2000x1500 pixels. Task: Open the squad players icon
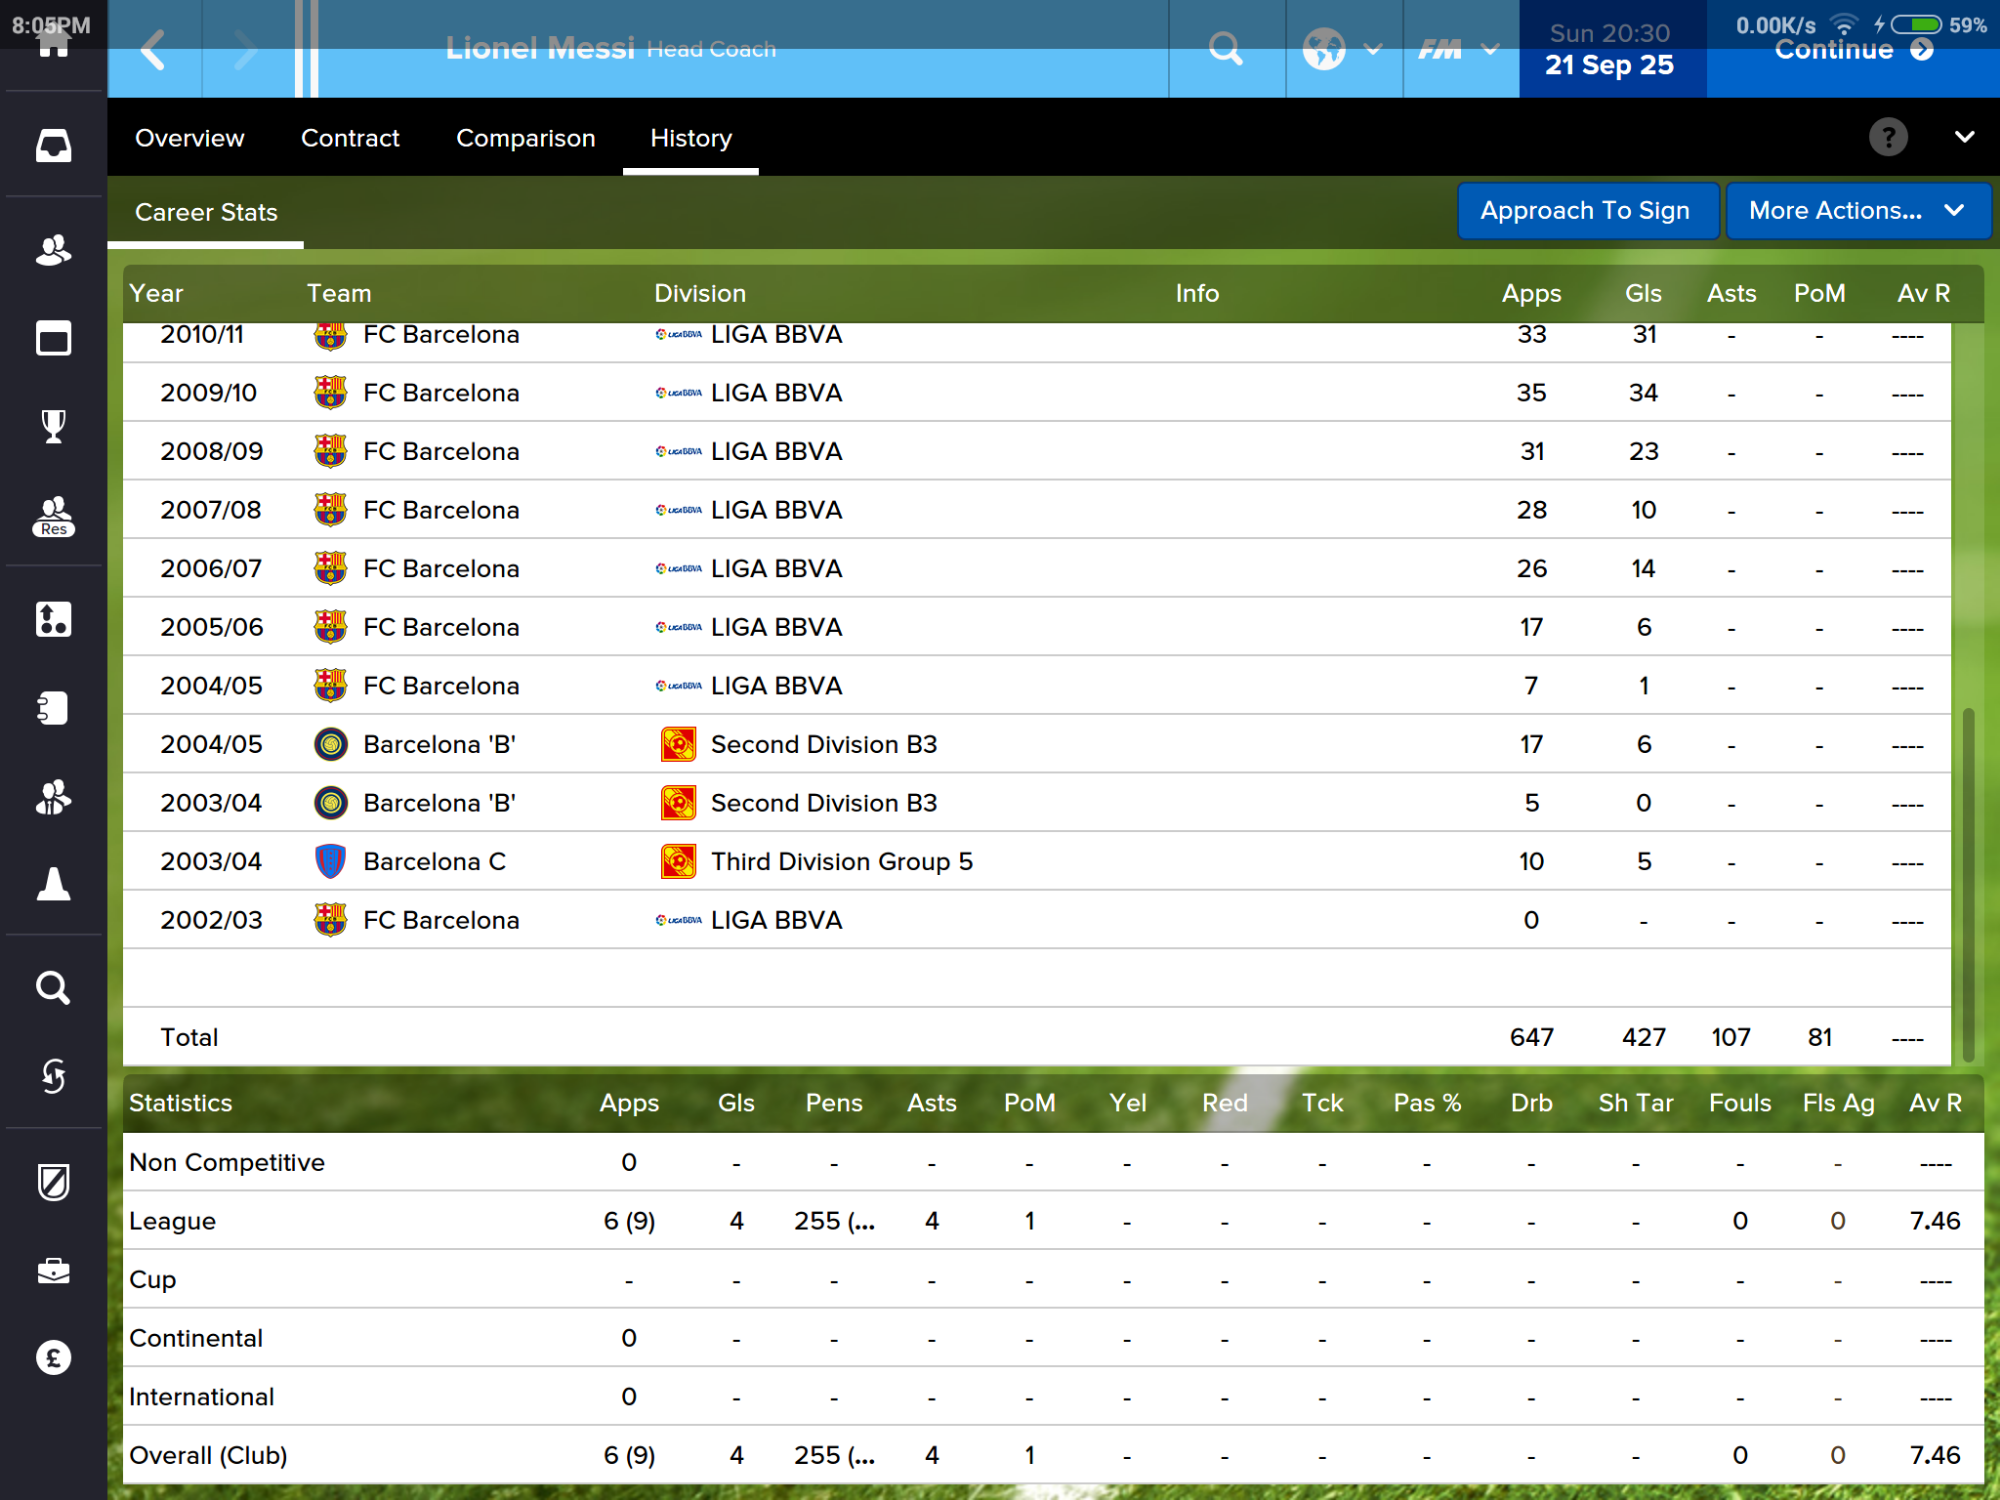pos(53,250)
